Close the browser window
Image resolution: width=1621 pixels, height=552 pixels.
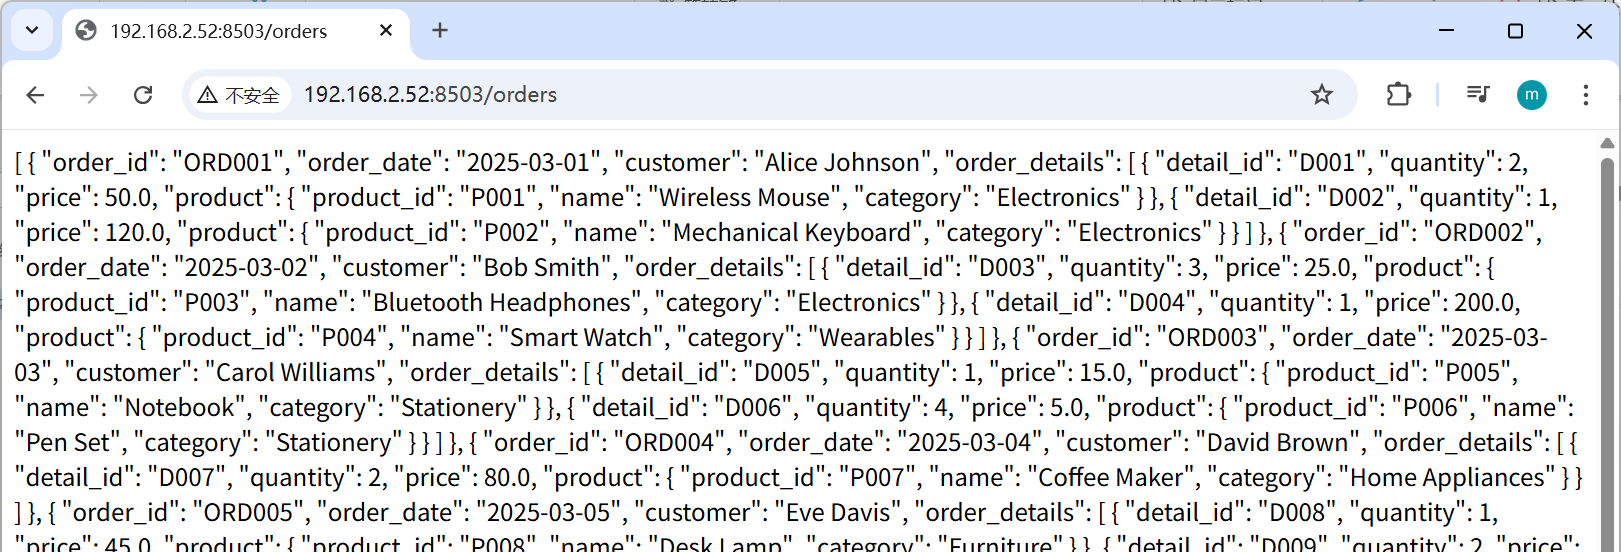(x=1584, y=31)
